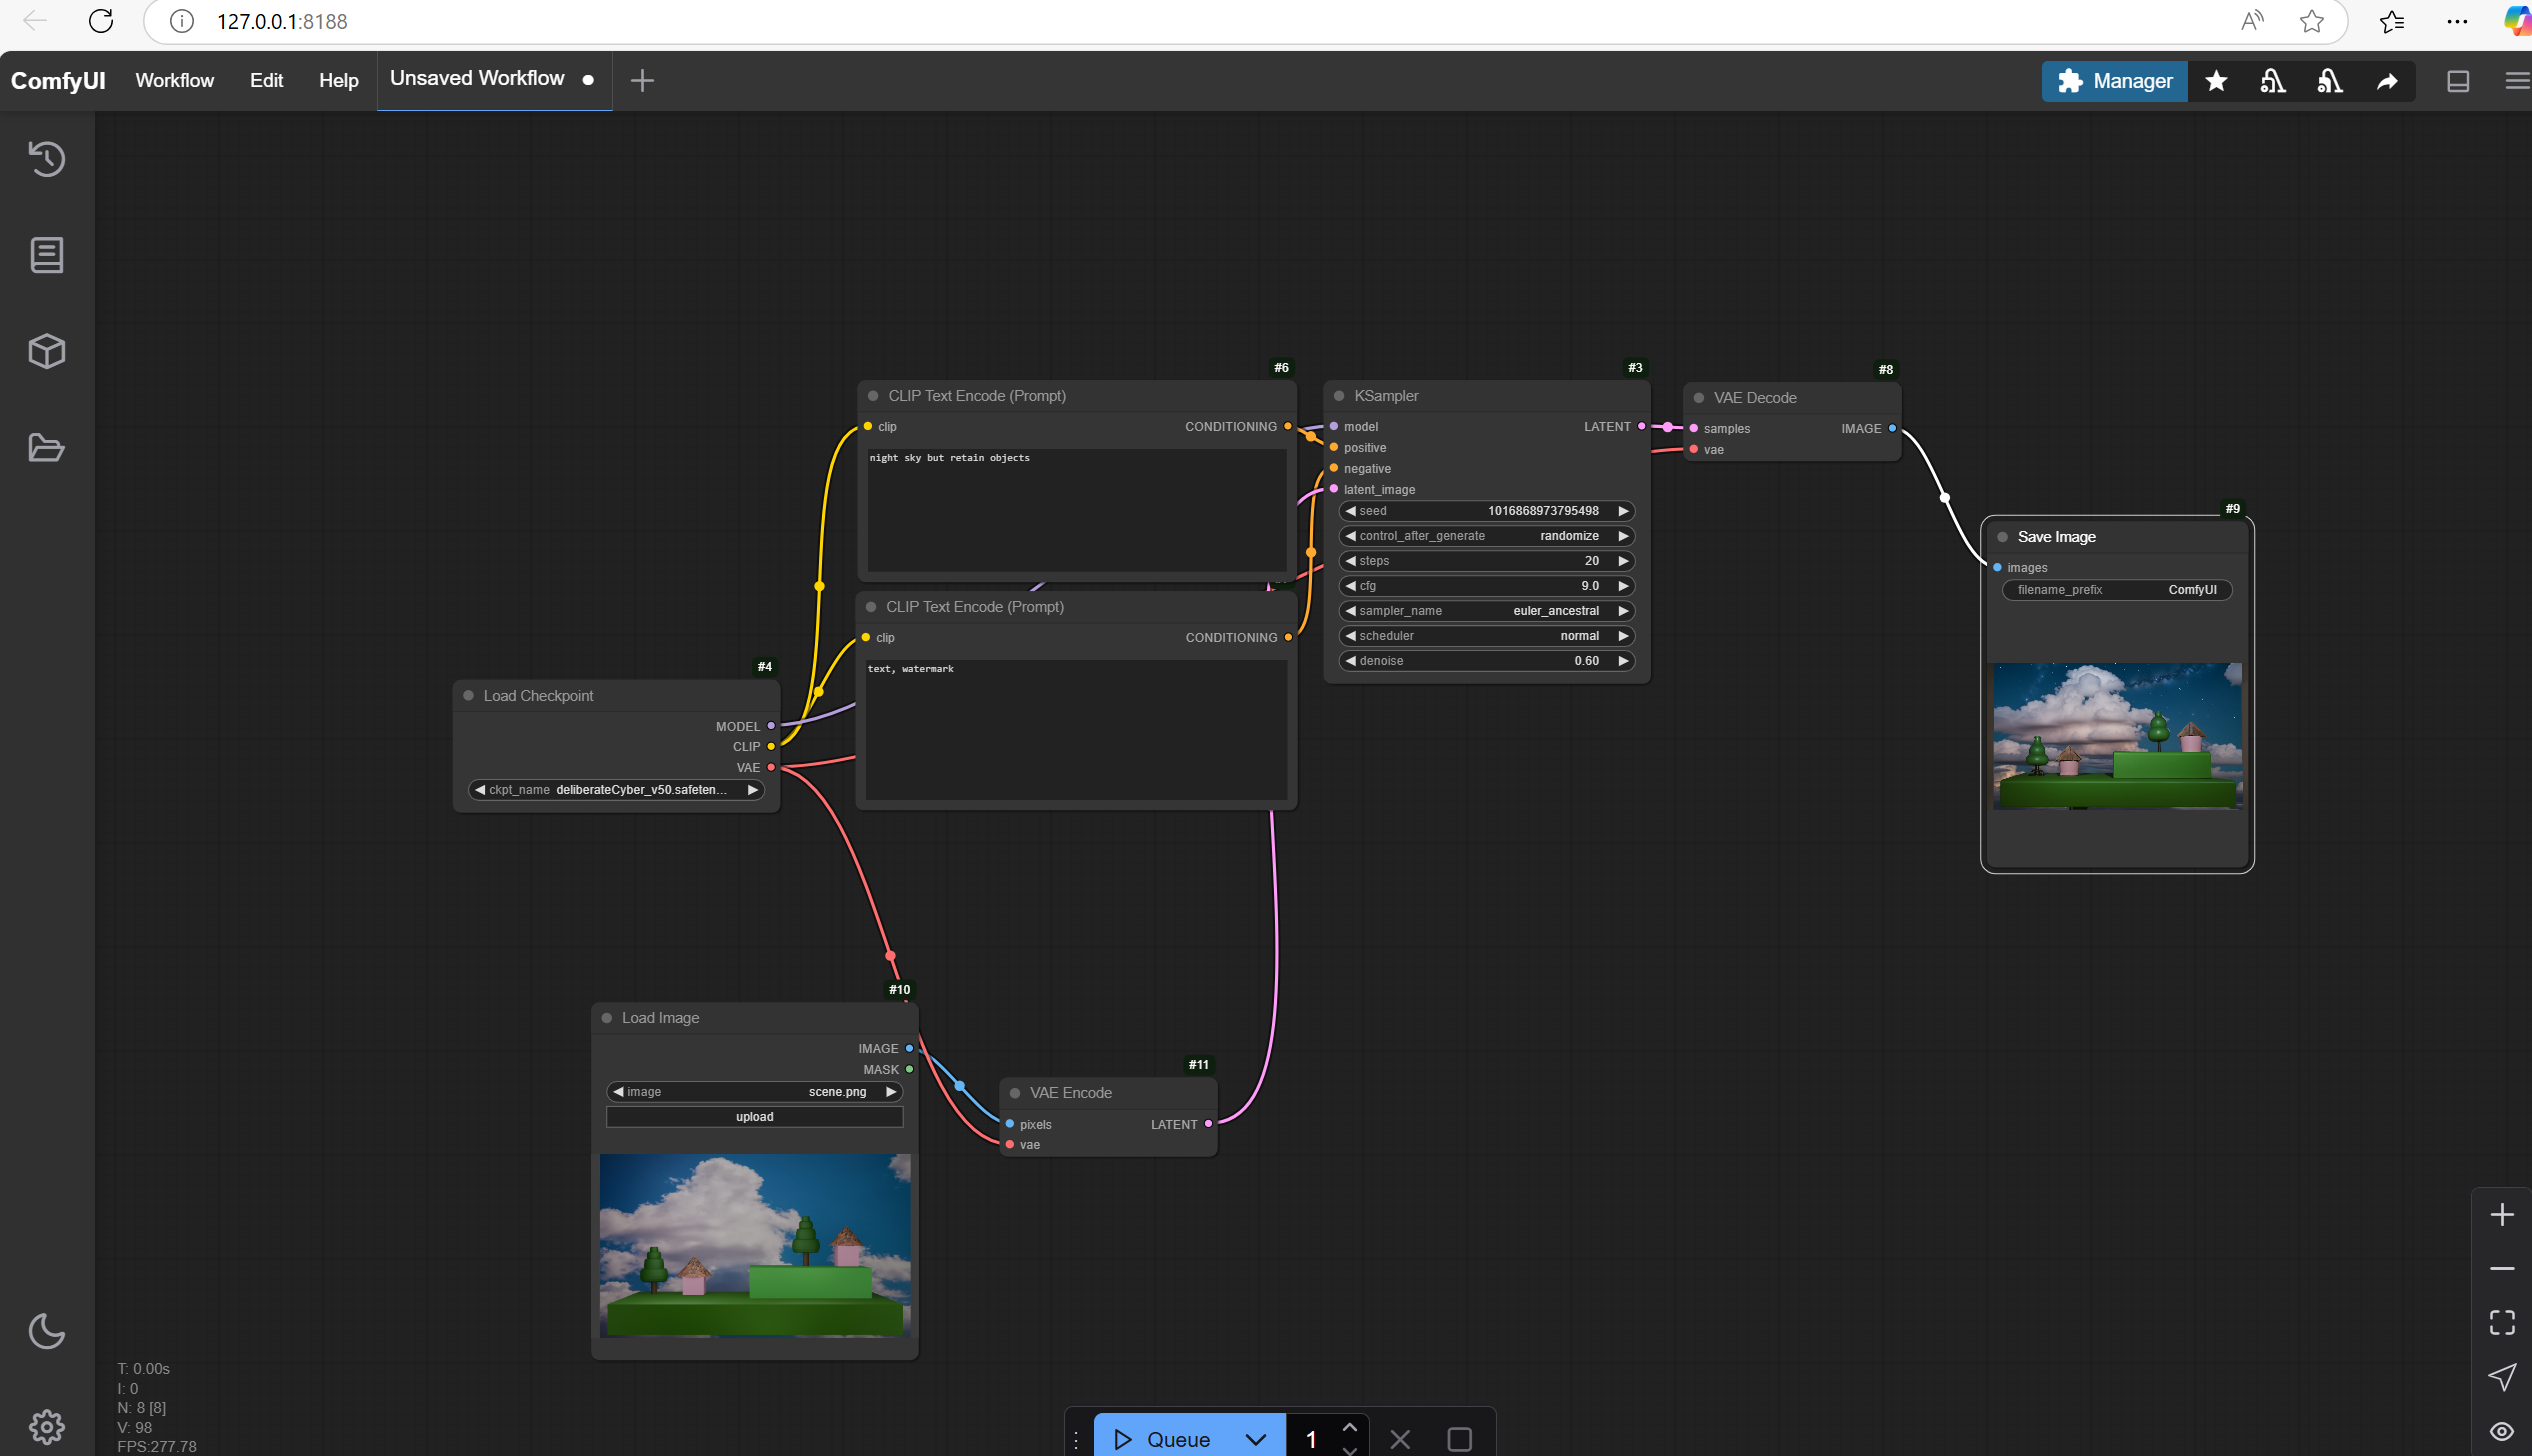Open the workflows folder sidebar icon
The image size is (2532, 1456).
point(47,447)
